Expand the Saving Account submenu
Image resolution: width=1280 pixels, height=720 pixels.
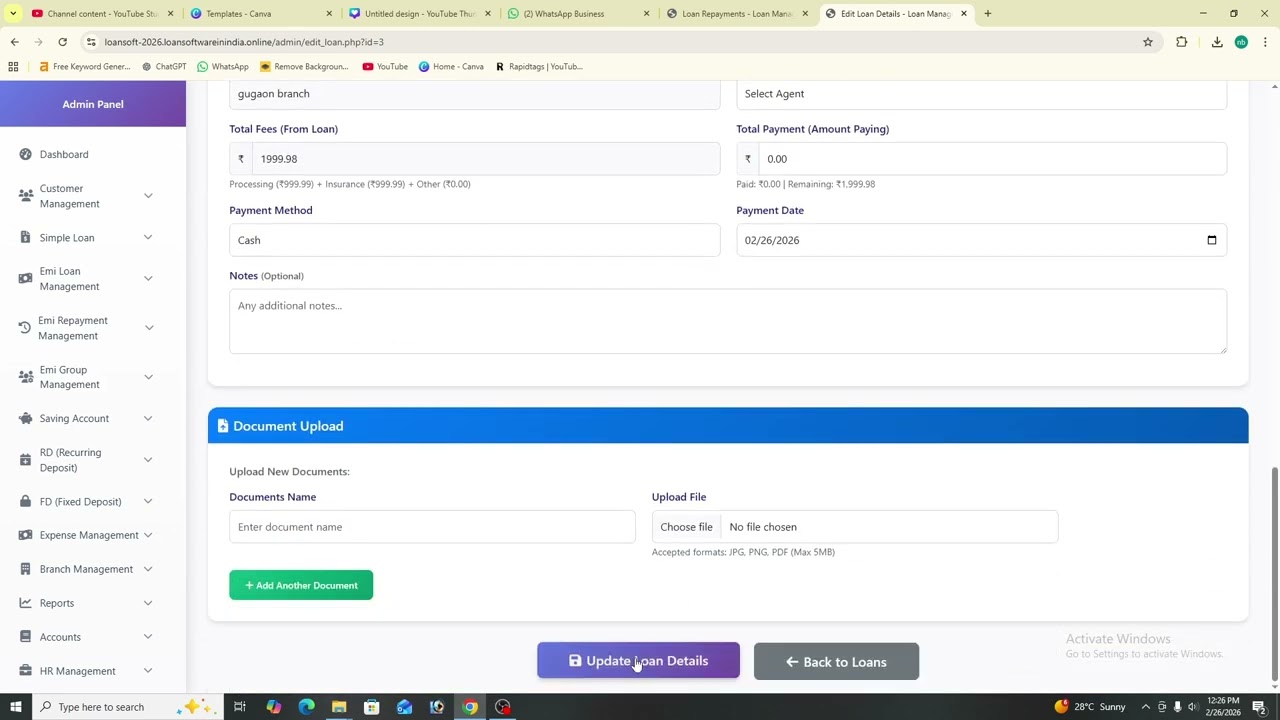pyautogui.click(x=148, y=418)
